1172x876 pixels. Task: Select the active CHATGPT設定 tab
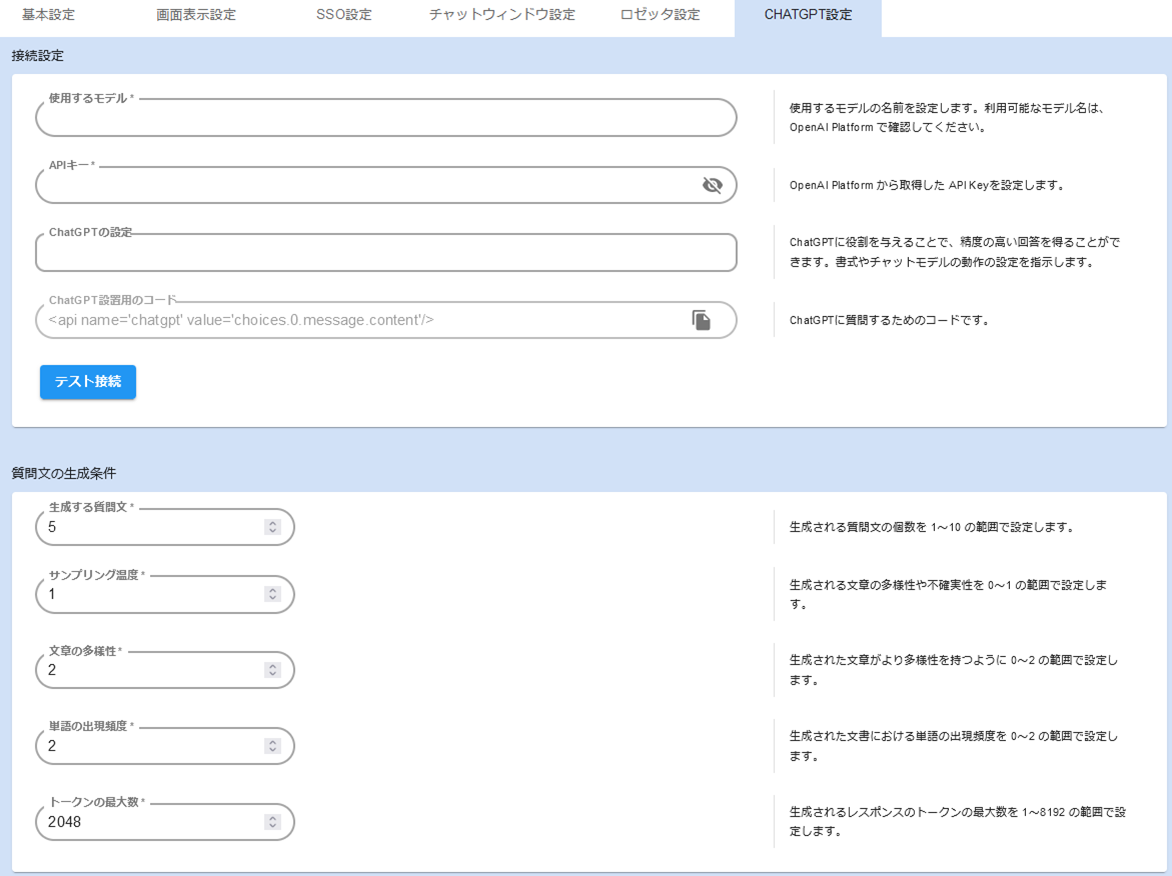tap(808, 15)
